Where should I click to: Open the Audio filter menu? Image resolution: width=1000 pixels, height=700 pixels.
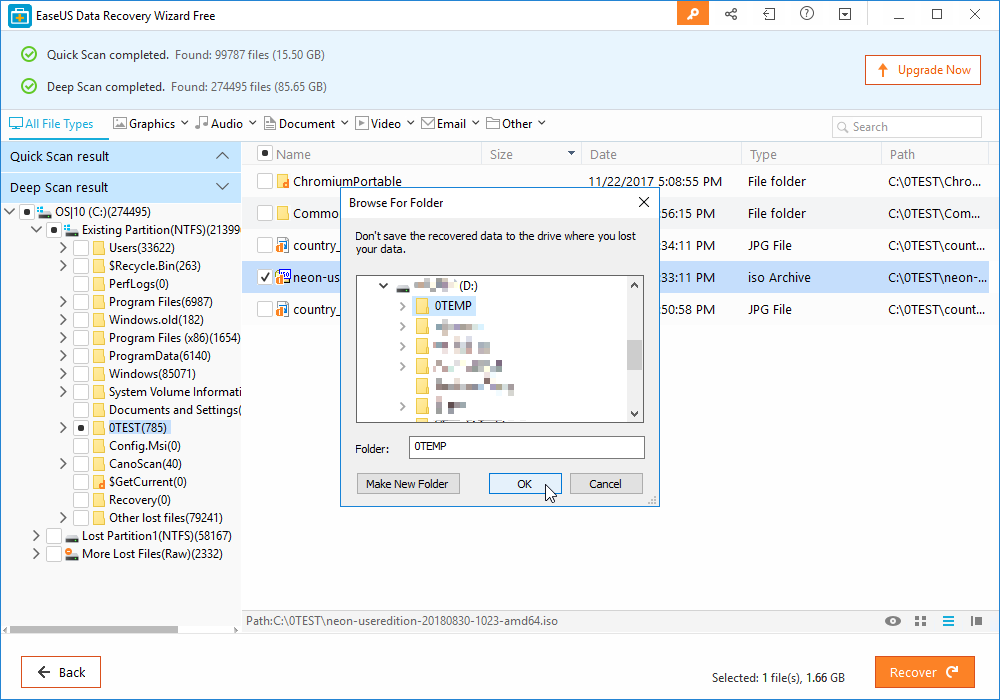226,124
